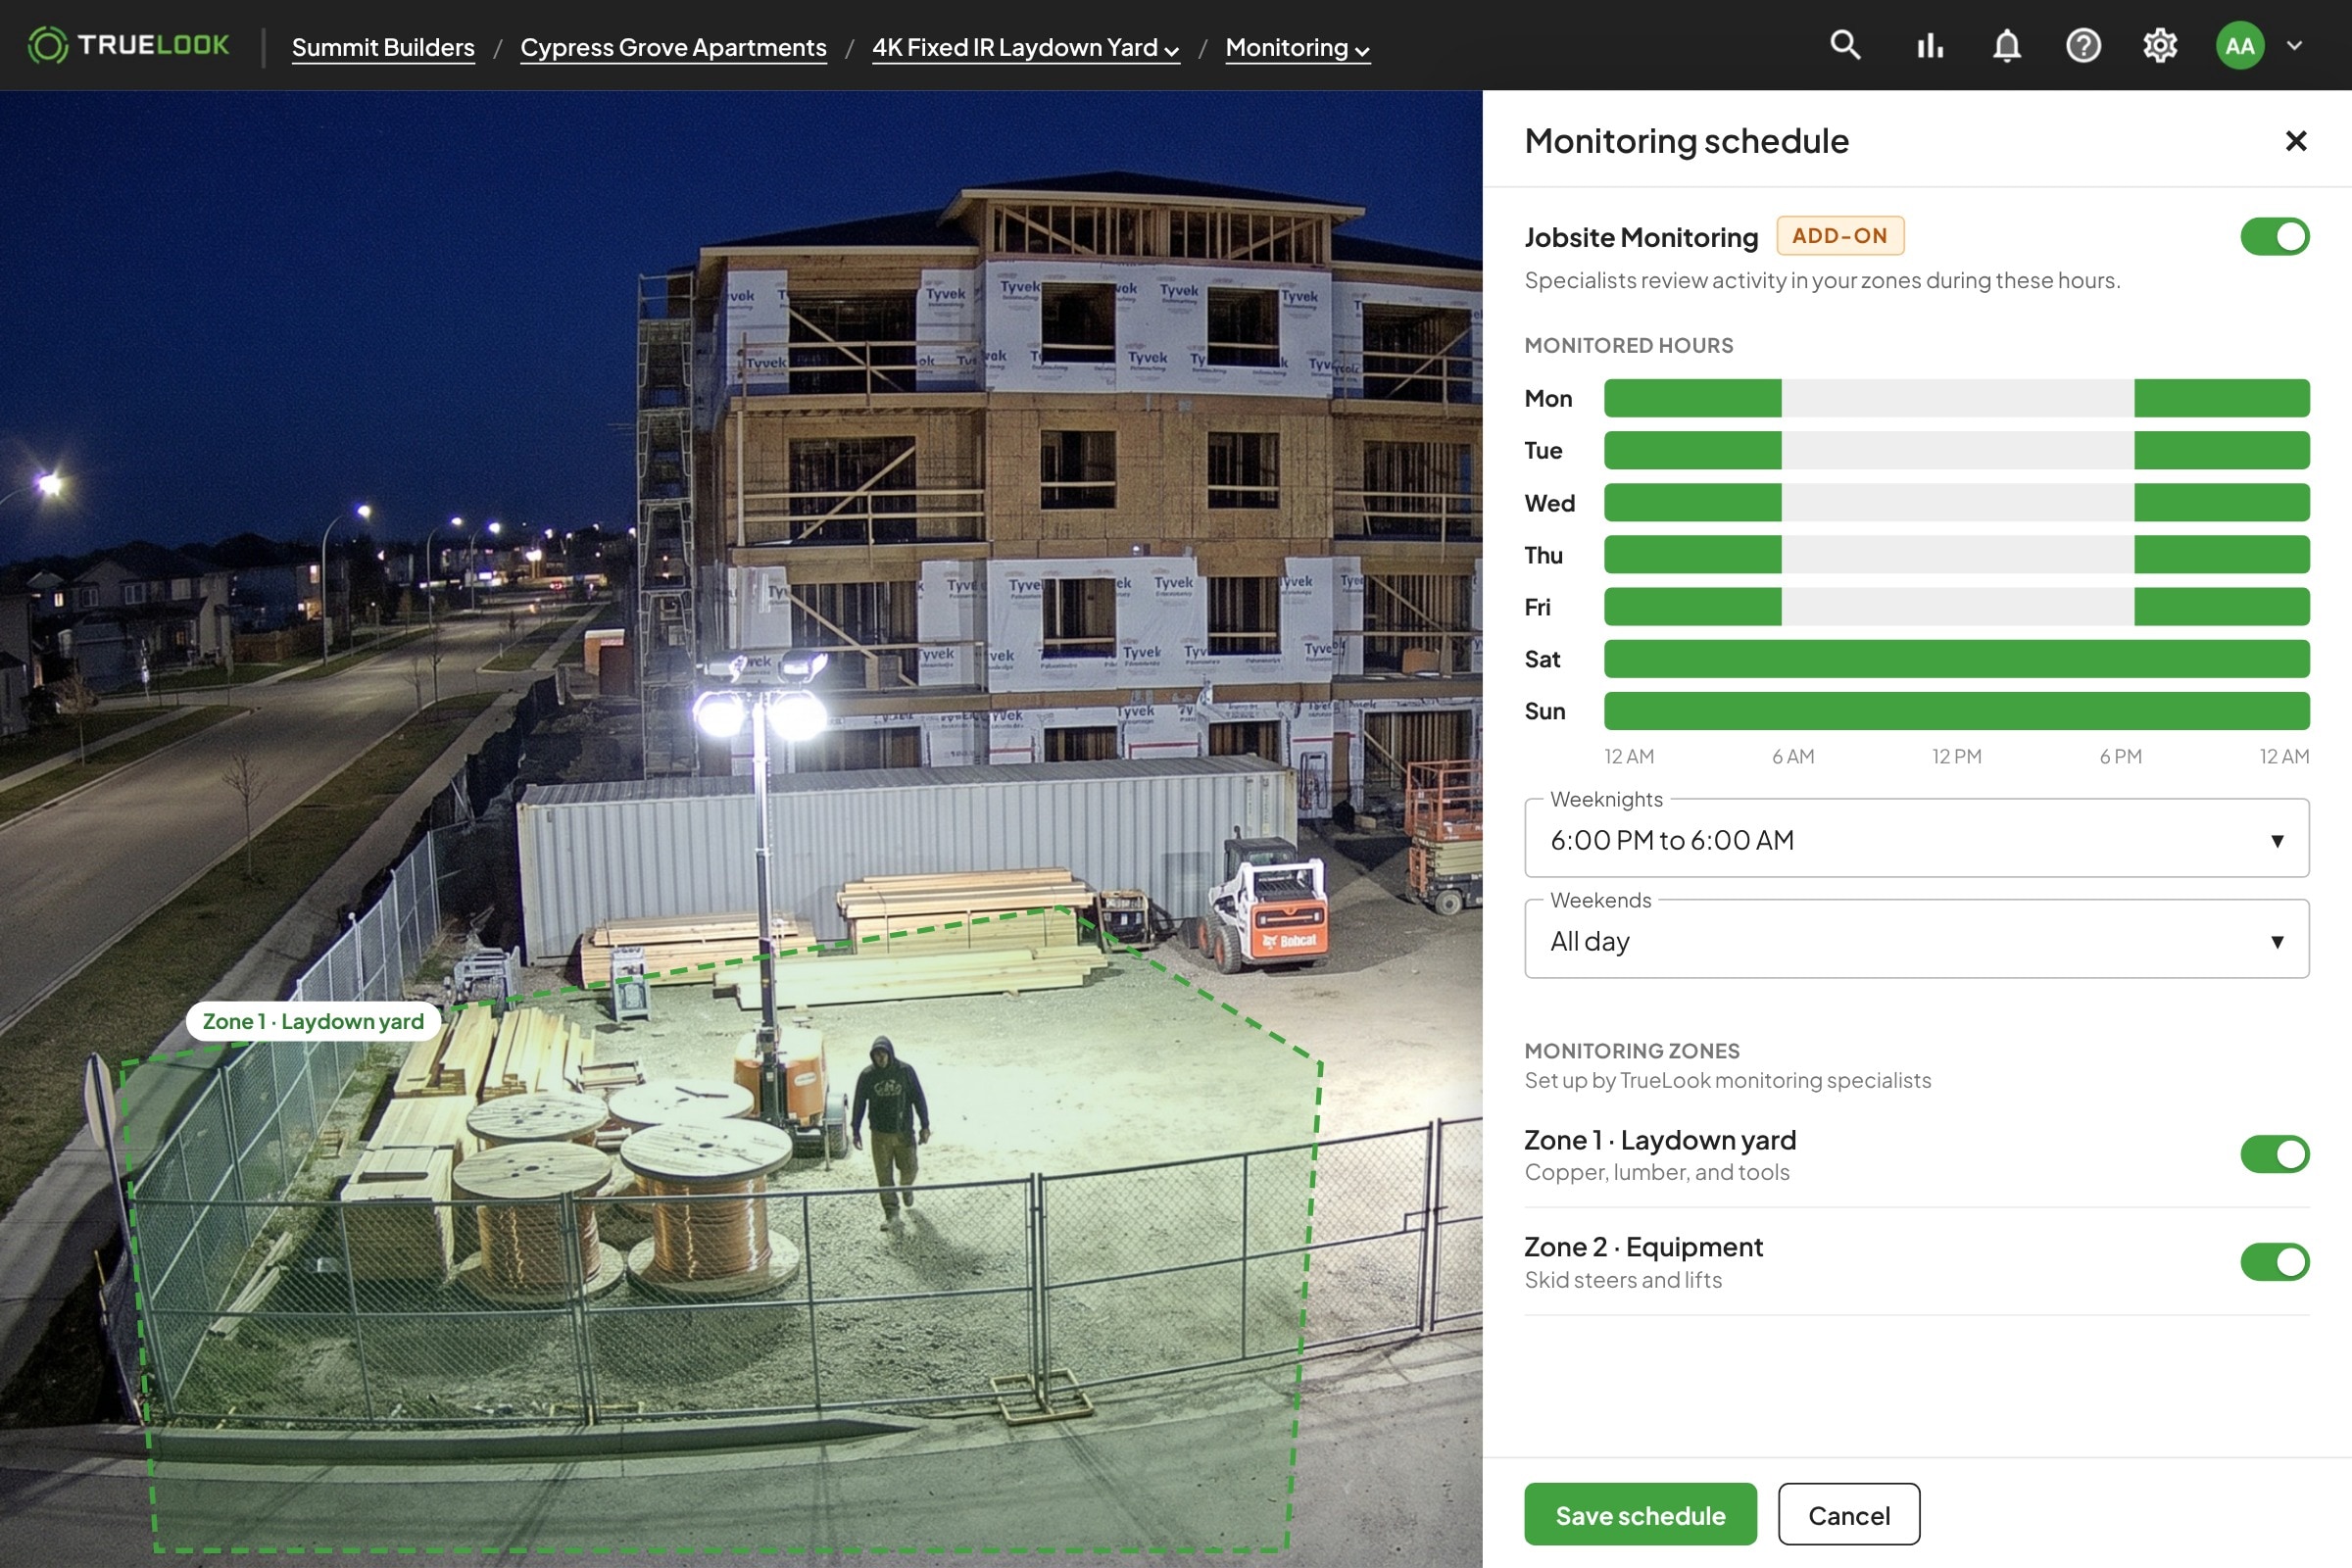Image resolution: width=2352 pixels, height=1568 pixels.
Task: Click the AA user avatar
Action: coord(2239,45)
